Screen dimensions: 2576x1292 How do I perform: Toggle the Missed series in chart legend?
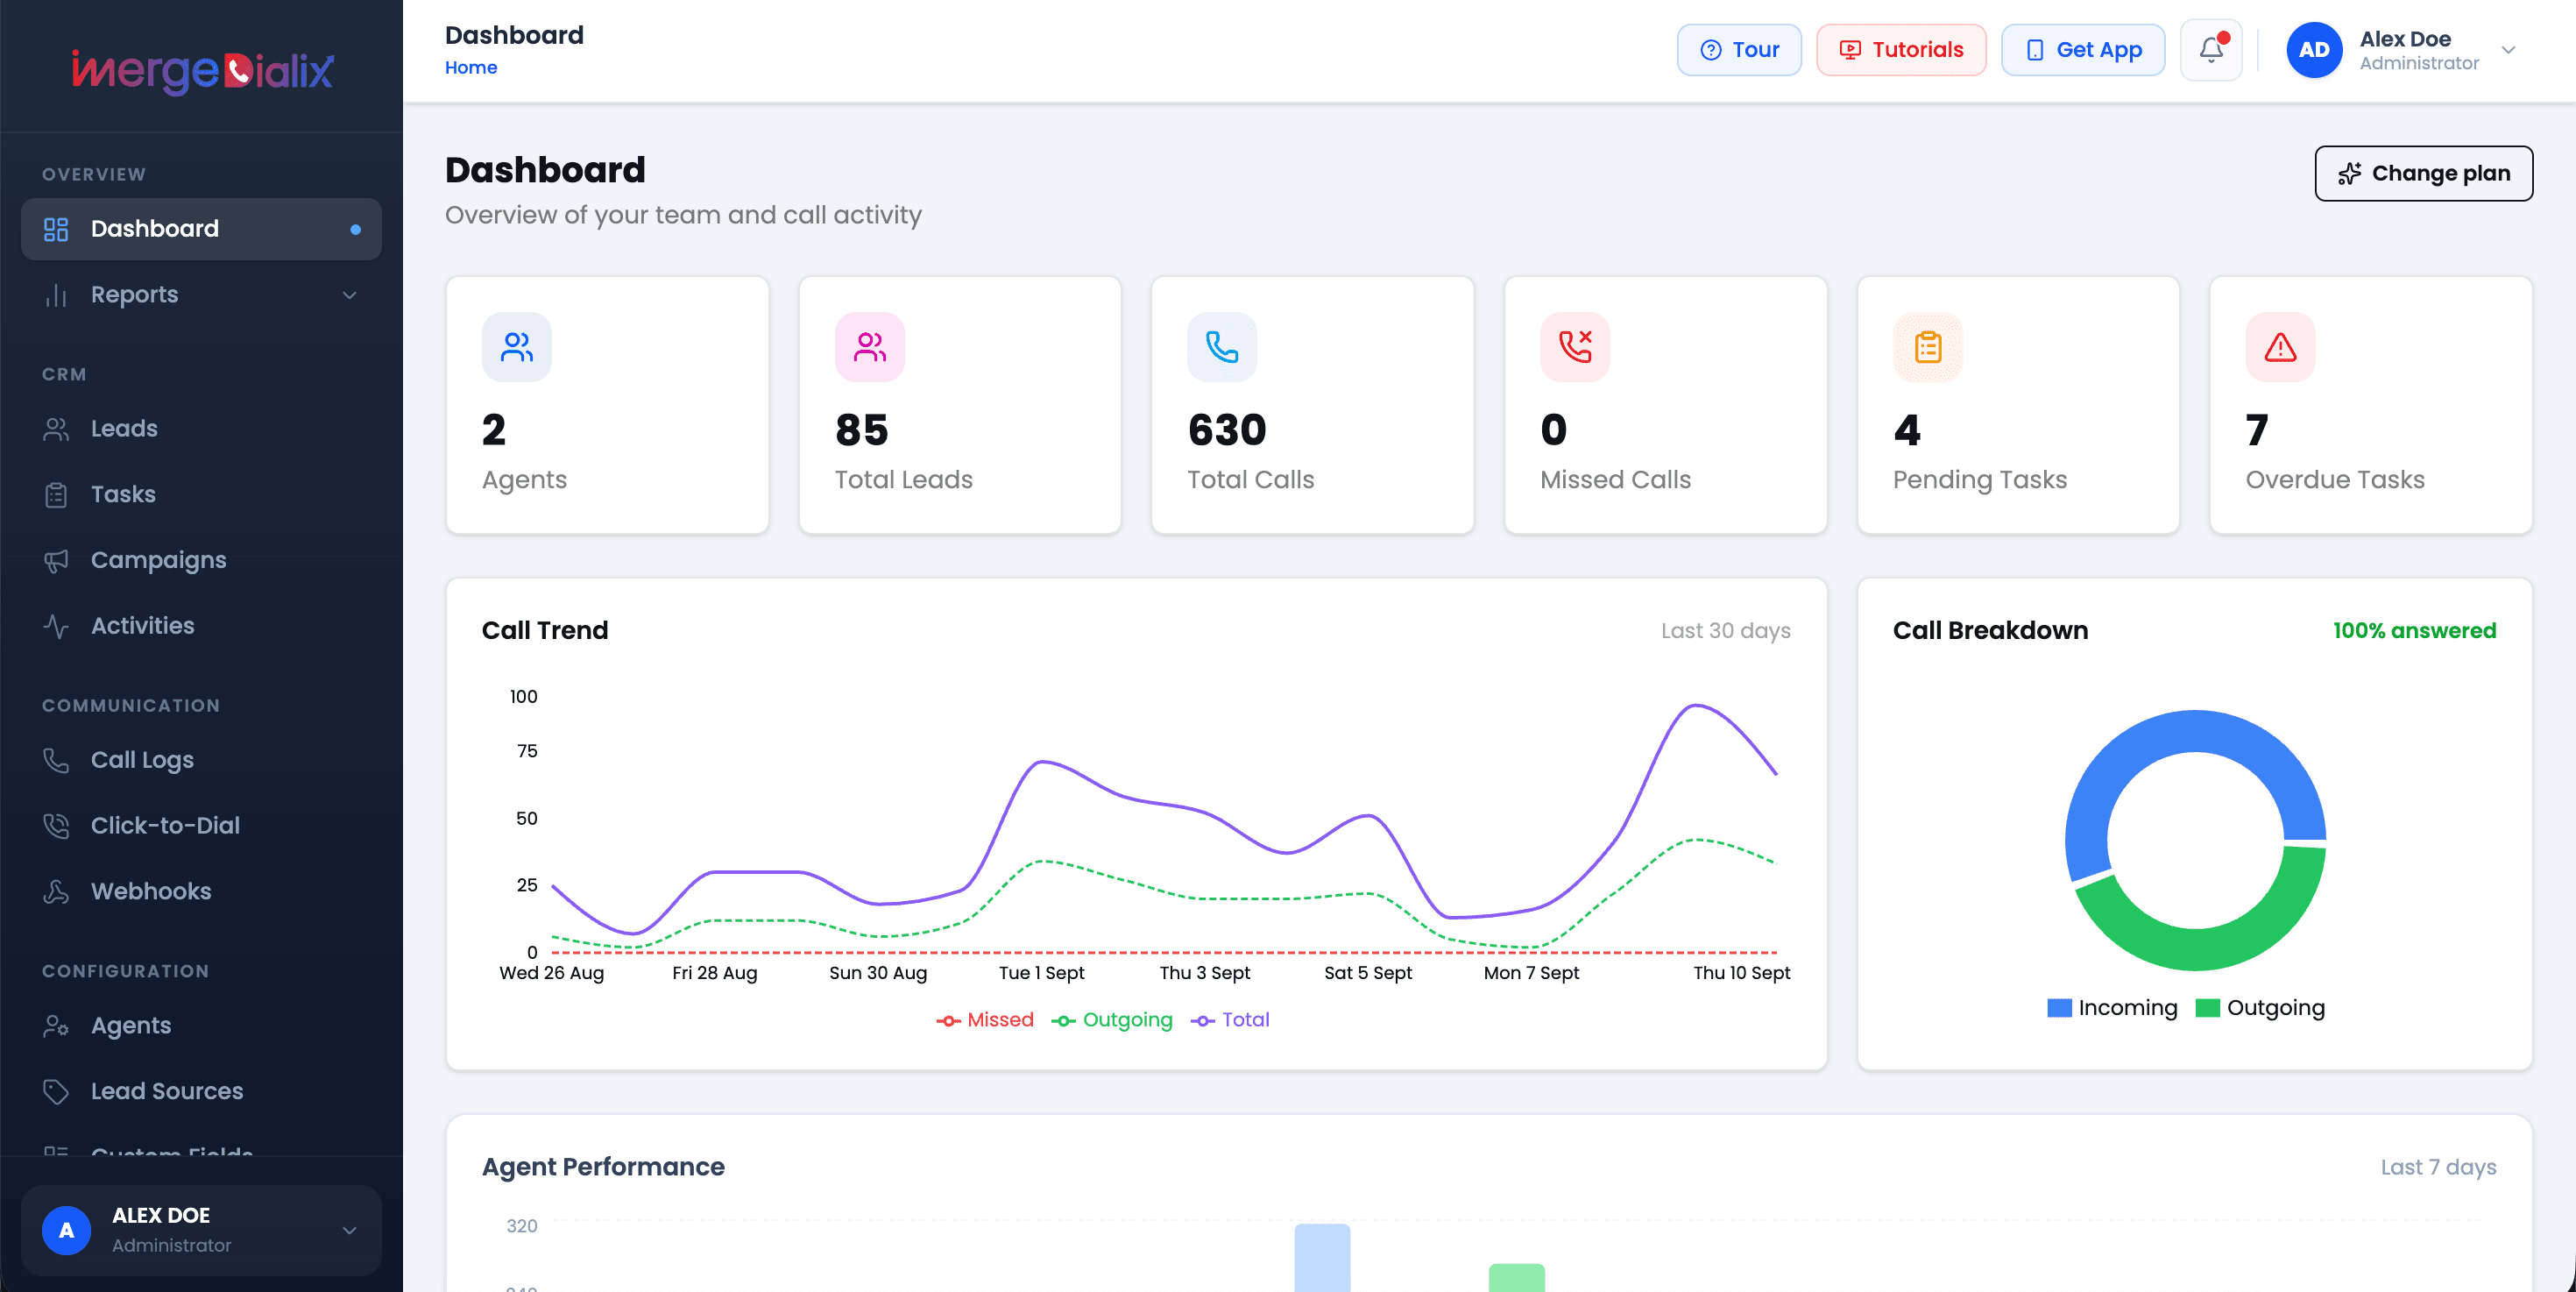tap(984, 1020)
